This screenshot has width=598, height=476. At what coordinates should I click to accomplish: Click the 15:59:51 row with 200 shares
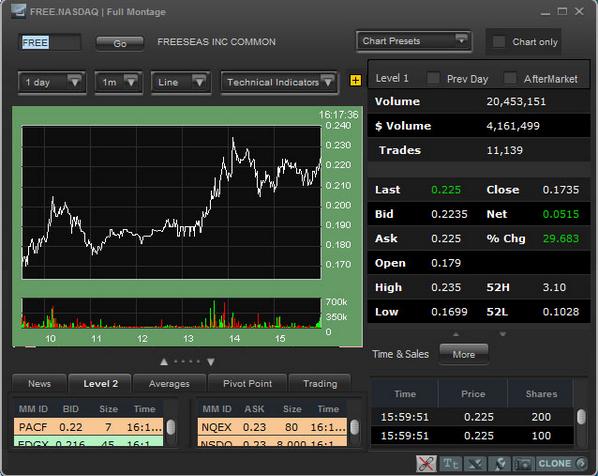472,417
